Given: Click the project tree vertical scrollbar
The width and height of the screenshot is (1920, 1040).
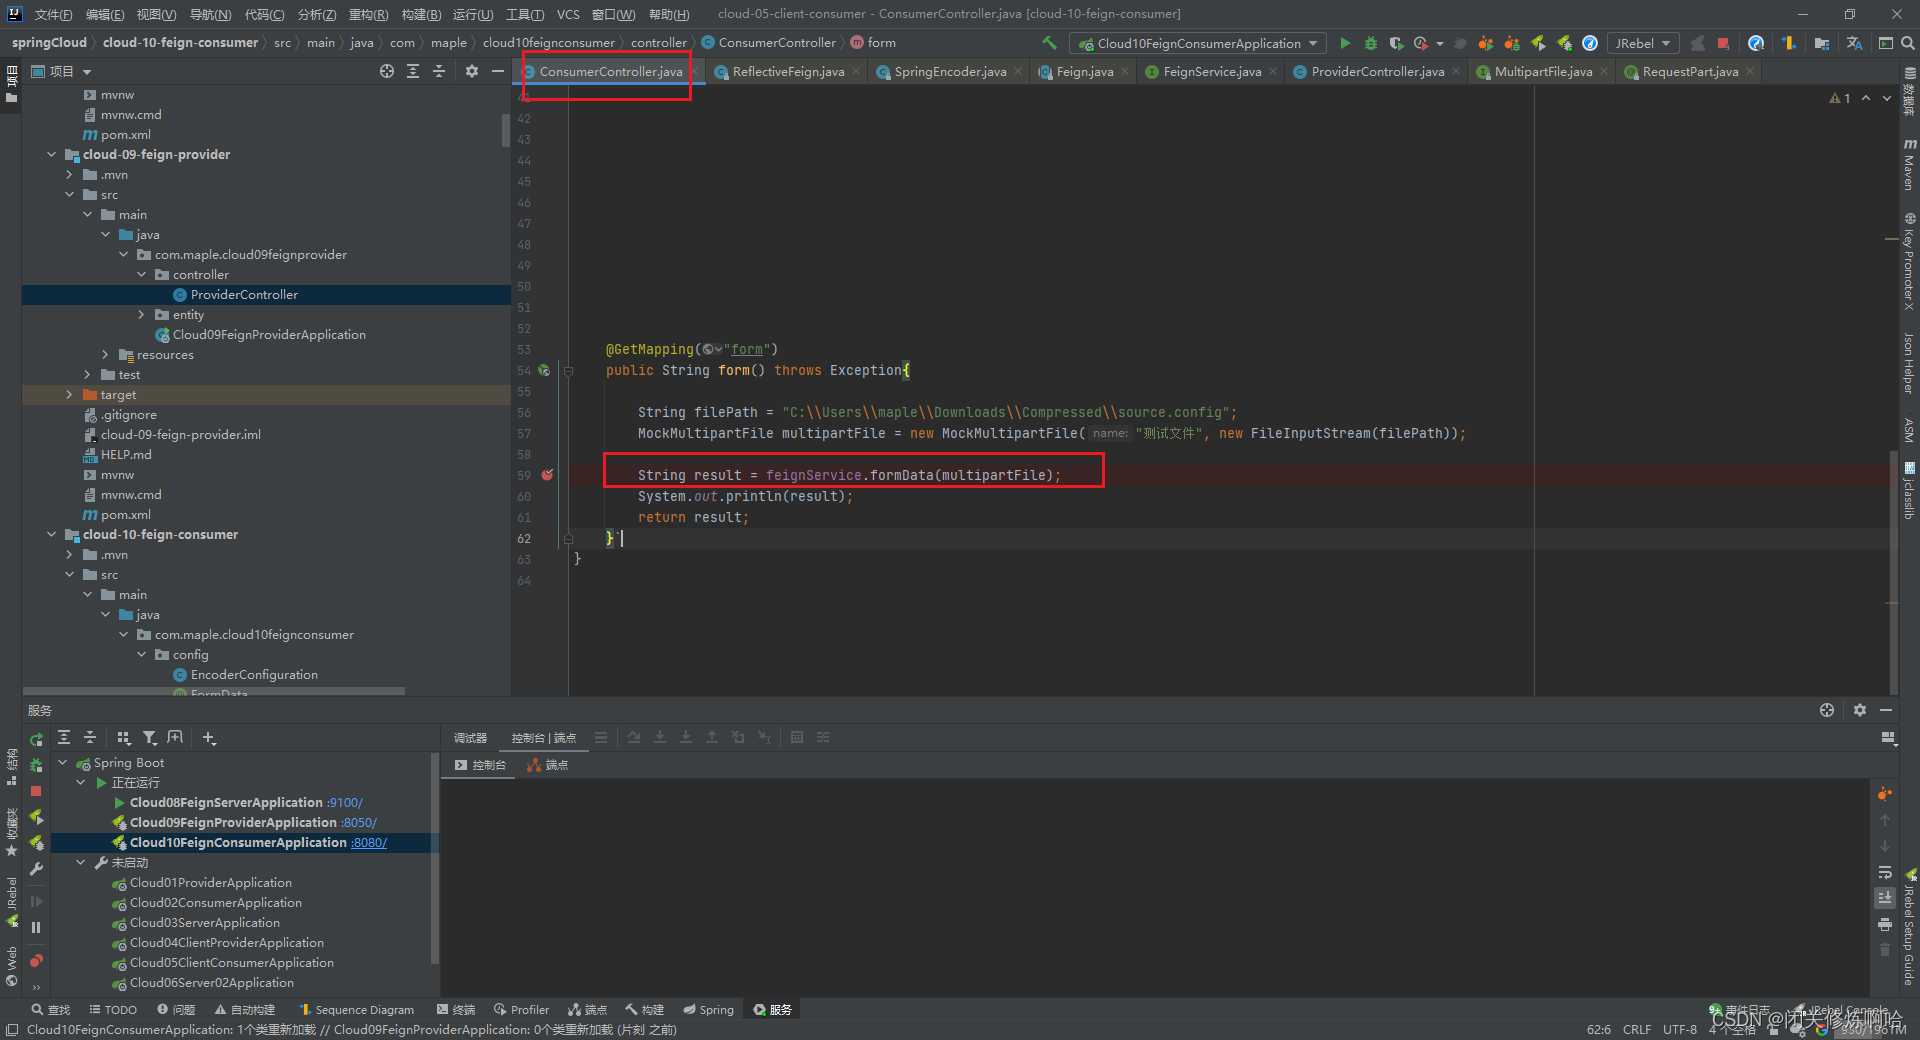Looking at the screenshot, I should (505, 130).
